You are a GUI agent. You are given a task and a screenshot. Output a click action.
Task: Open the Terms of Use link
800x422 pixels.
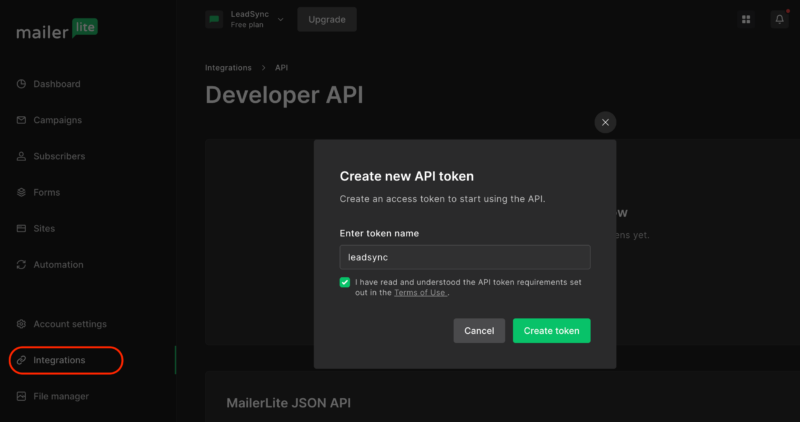(419, 293)
